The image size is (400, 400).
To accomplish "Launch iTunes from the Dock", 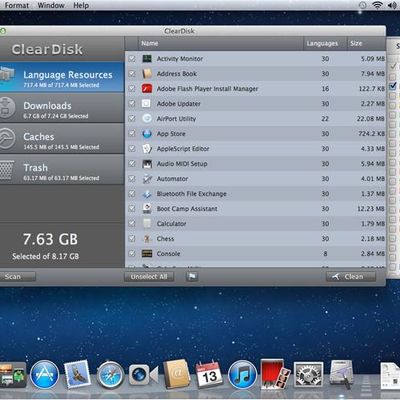I will (242, 375).
